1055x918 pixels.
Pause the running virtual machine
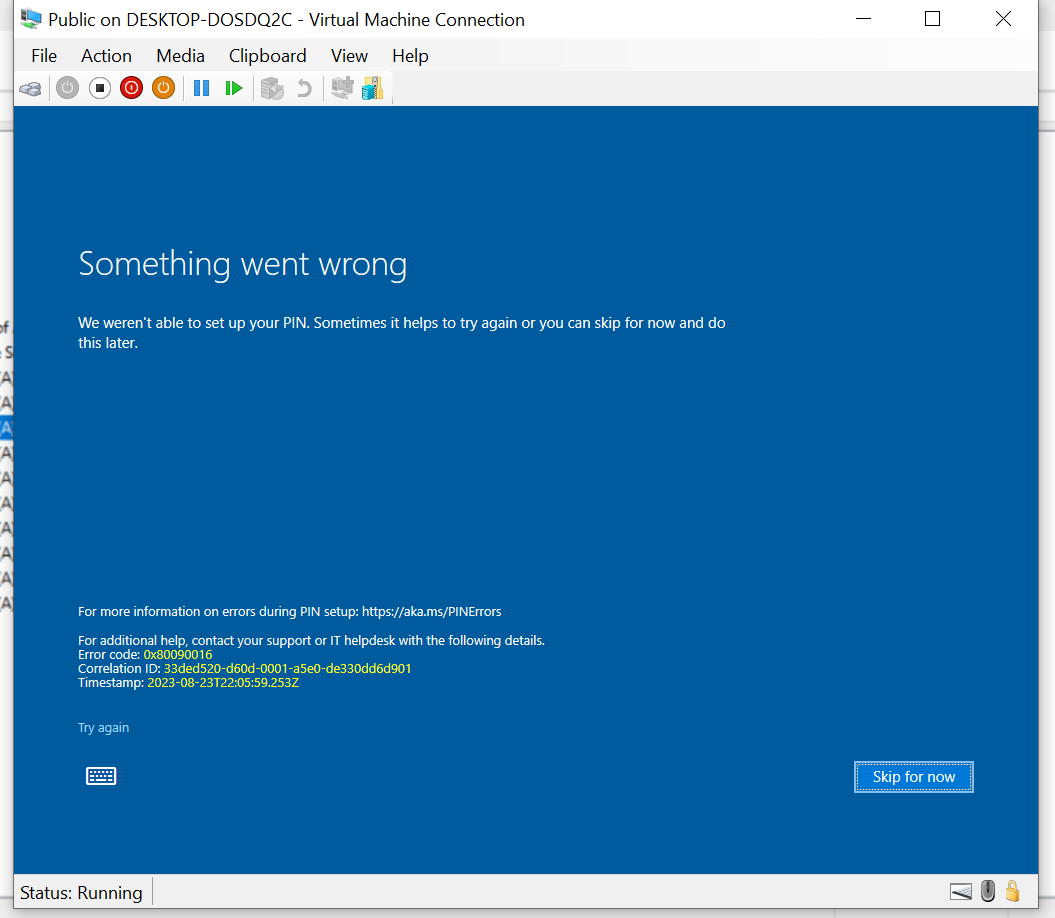201,88
